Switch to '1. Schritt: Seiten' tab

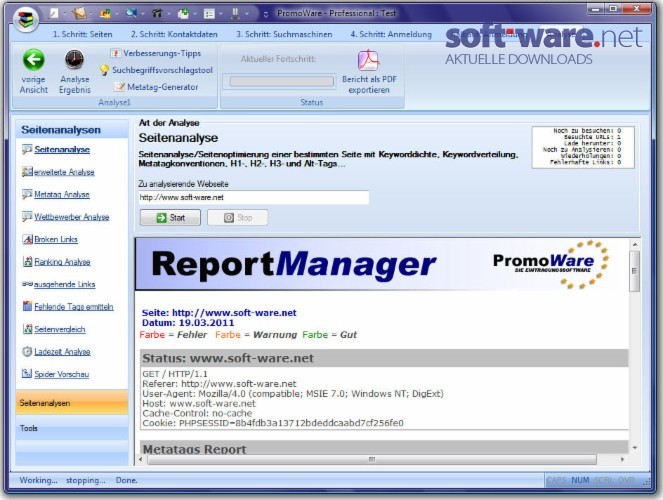click(x=82, y=34)
